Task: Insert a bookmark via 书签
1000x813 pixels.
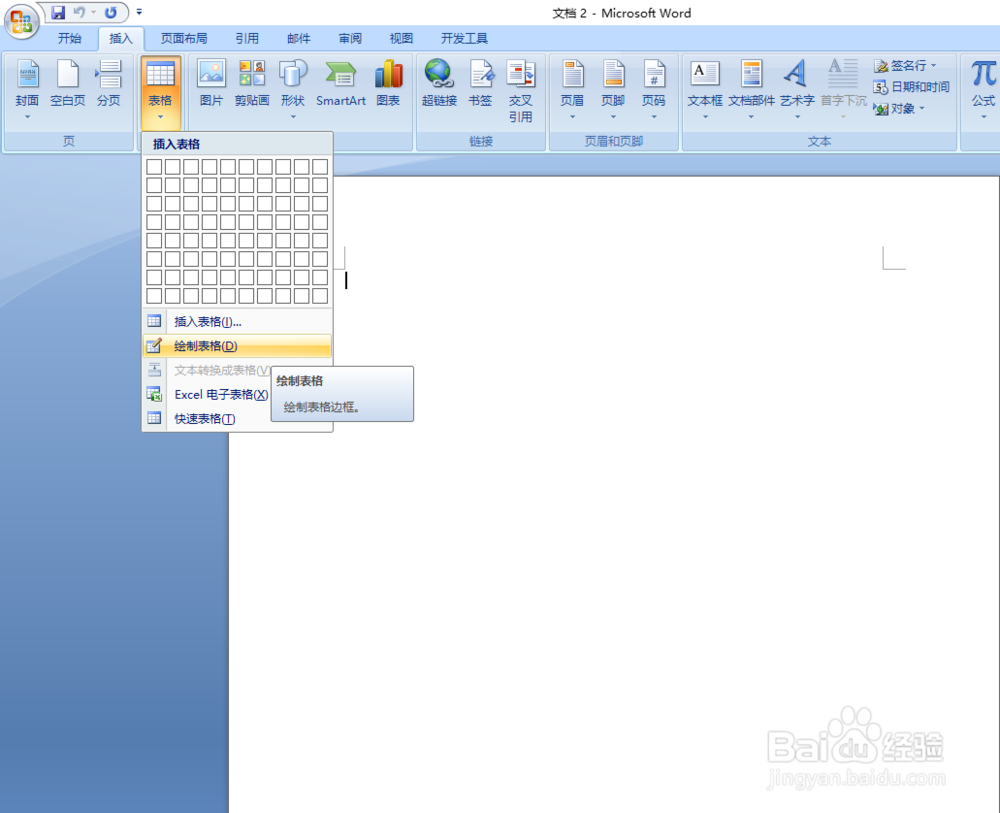Action: [x=480, y=83]
